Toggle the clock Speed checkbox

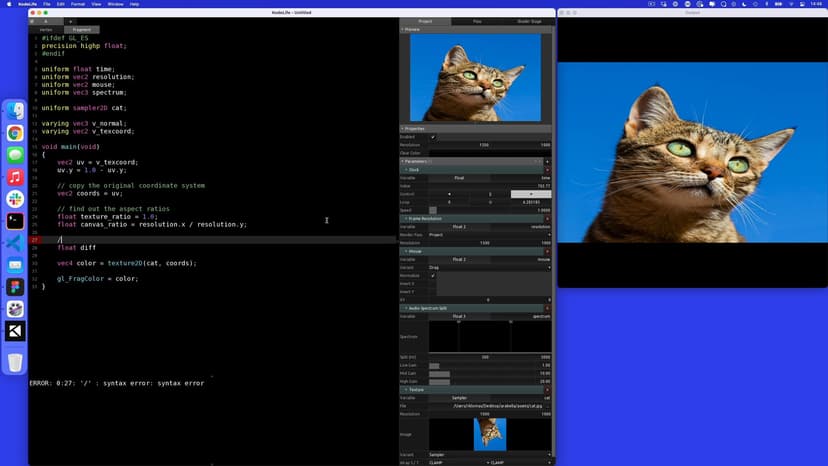point(433,210)
